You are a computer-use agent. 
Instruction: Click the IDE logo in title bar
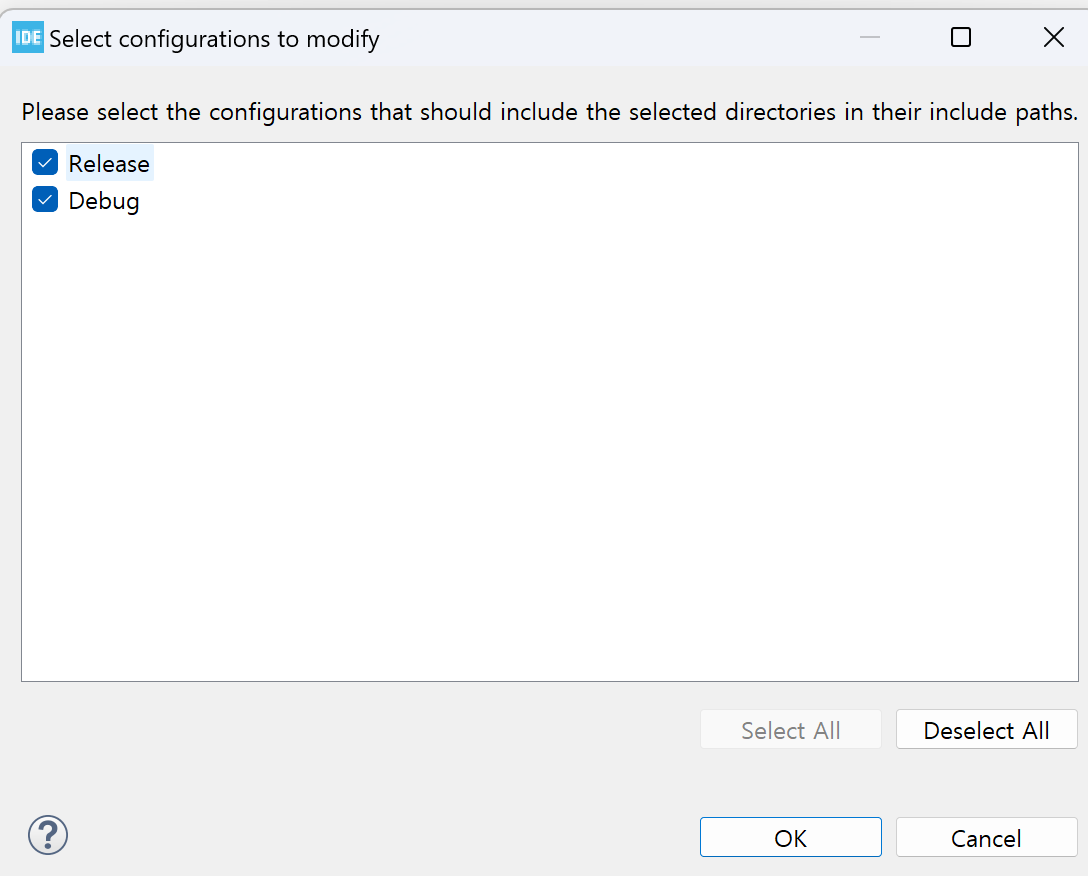(x=27, y=38)
